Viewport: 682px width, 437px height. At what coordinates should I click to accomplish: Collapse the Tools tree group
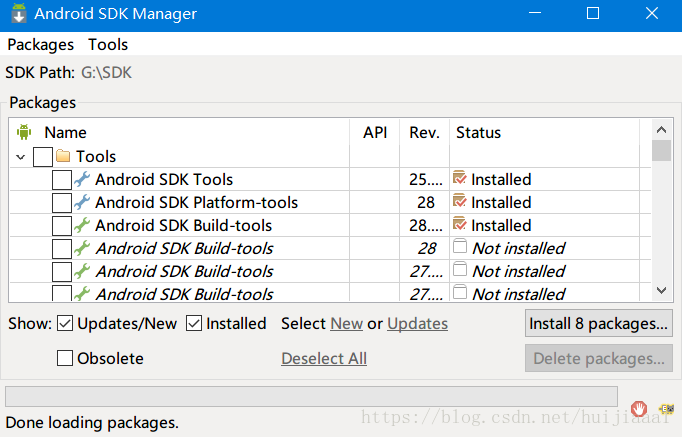tap(20, 157)
